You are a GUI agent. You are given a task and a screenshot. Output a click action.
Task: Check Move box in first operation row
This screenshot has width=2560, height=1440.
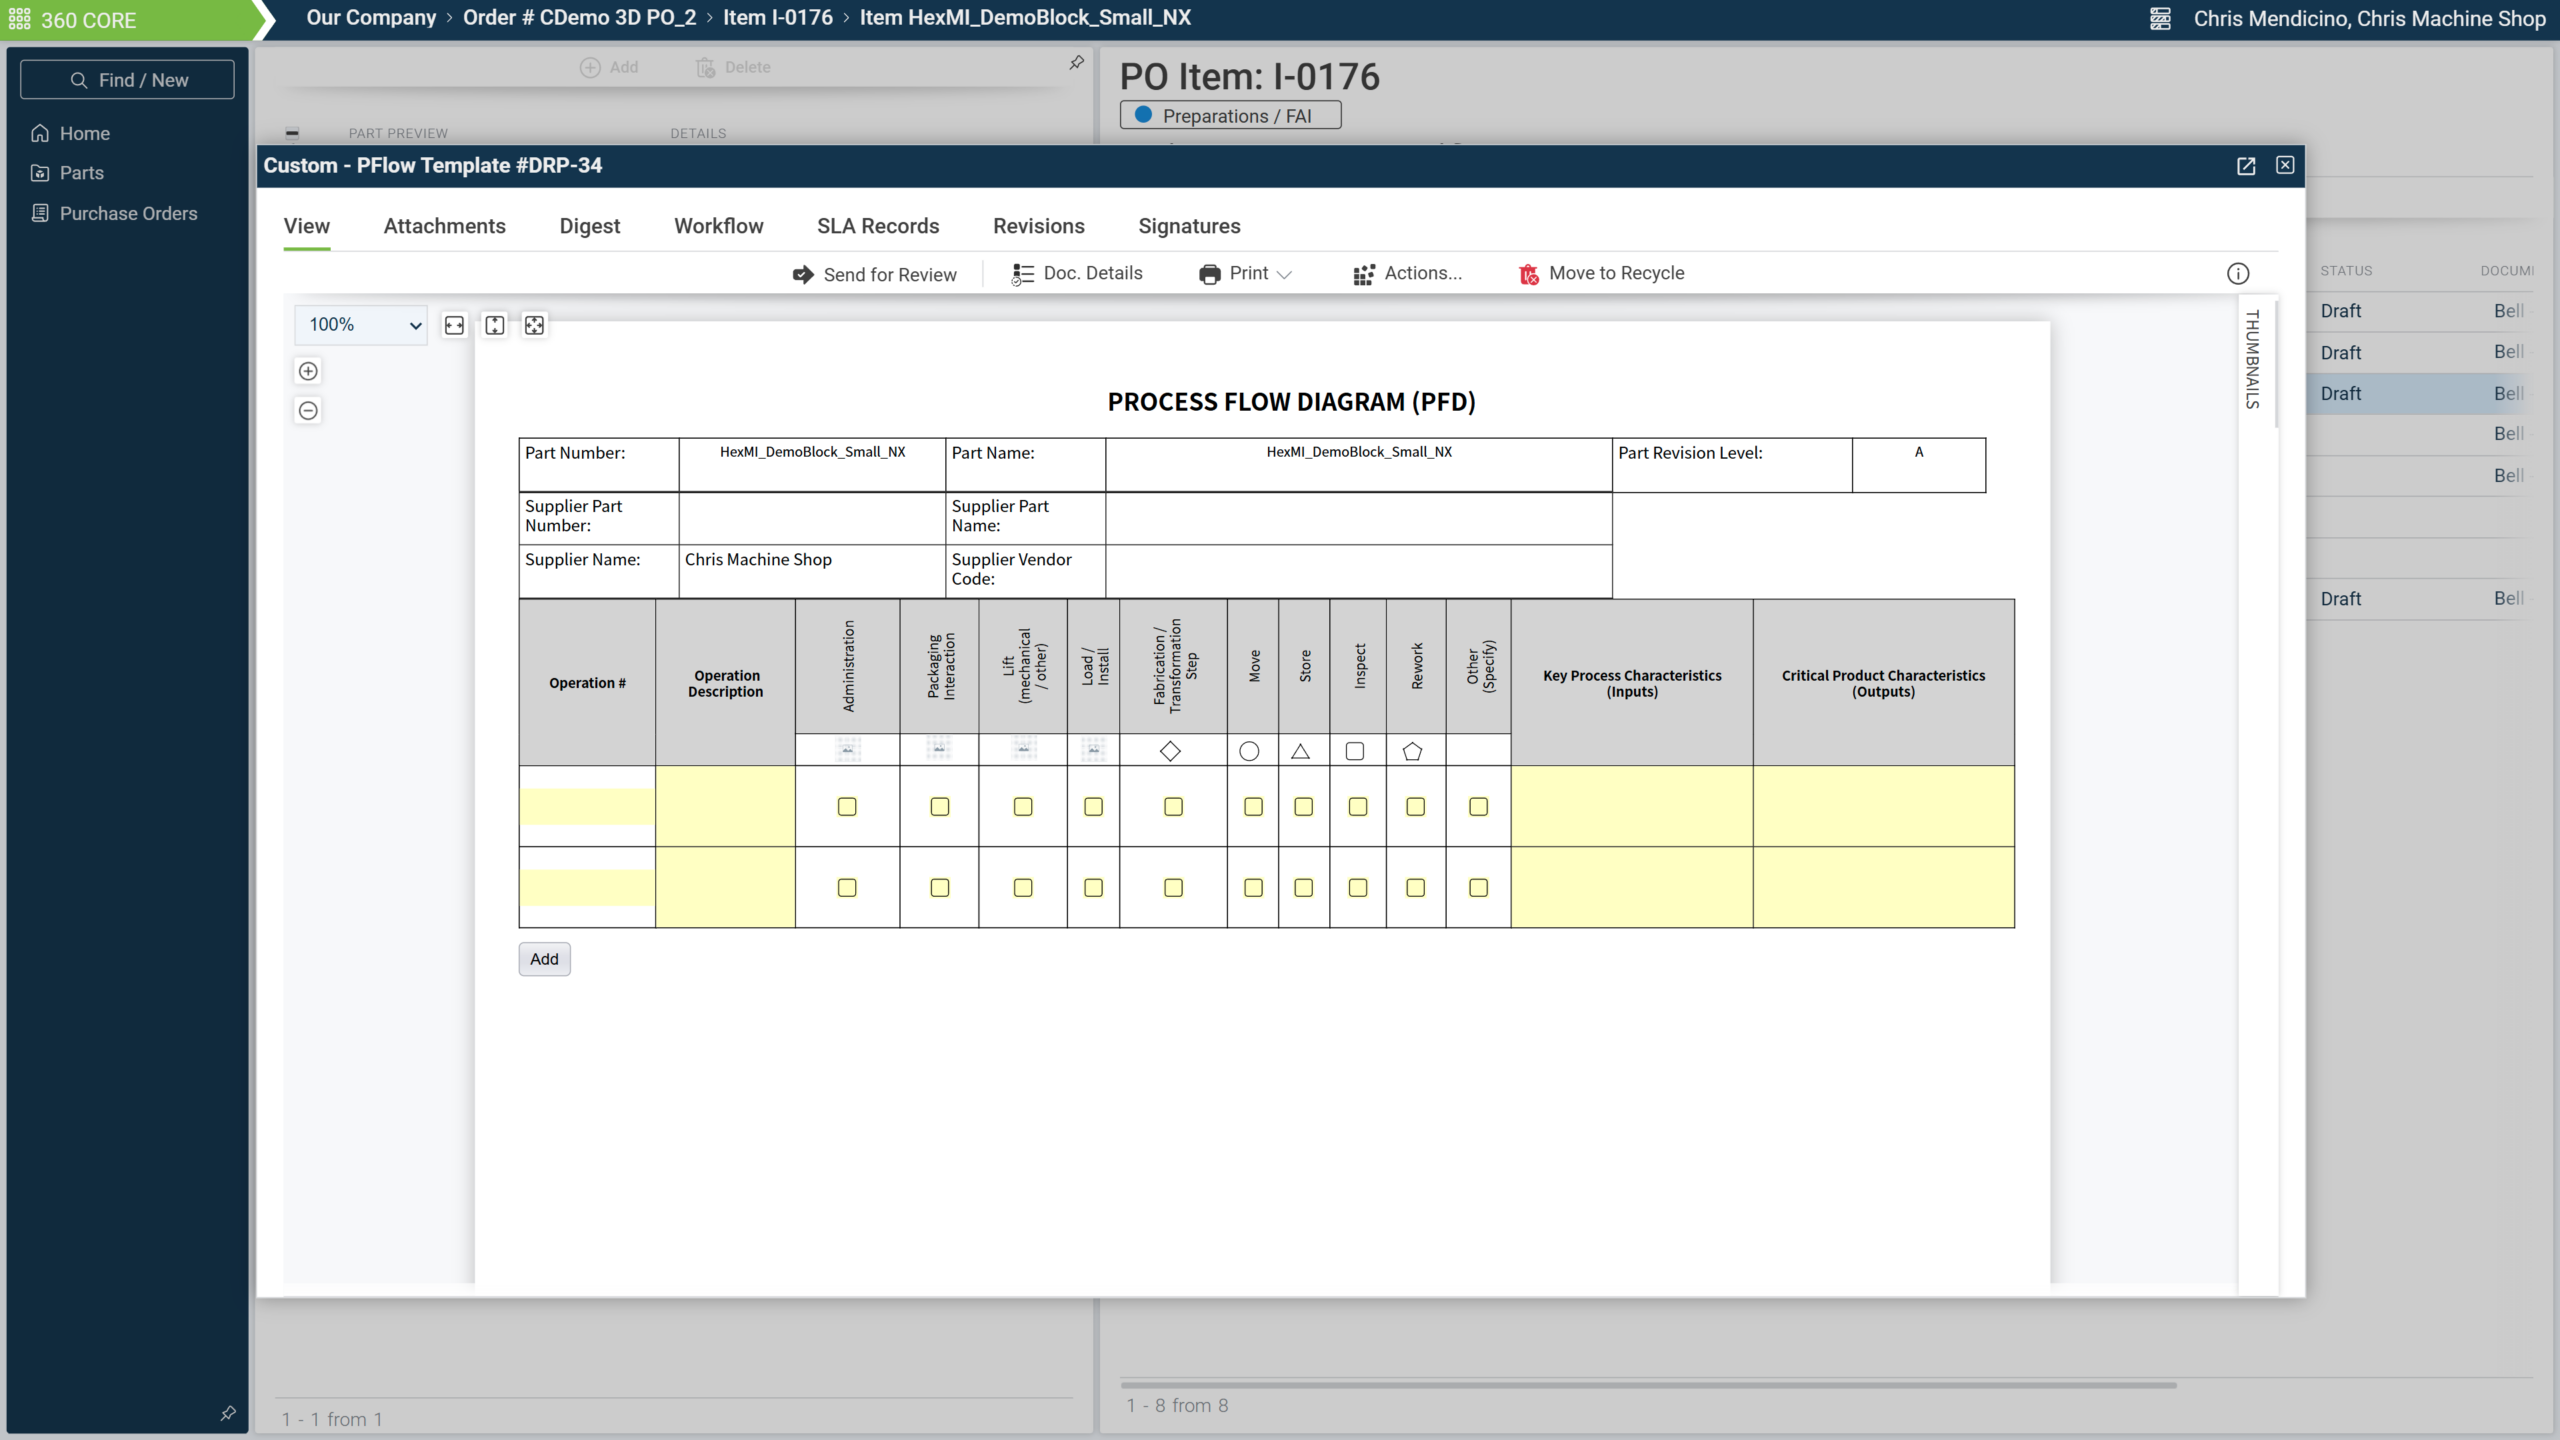[1253, 806]
